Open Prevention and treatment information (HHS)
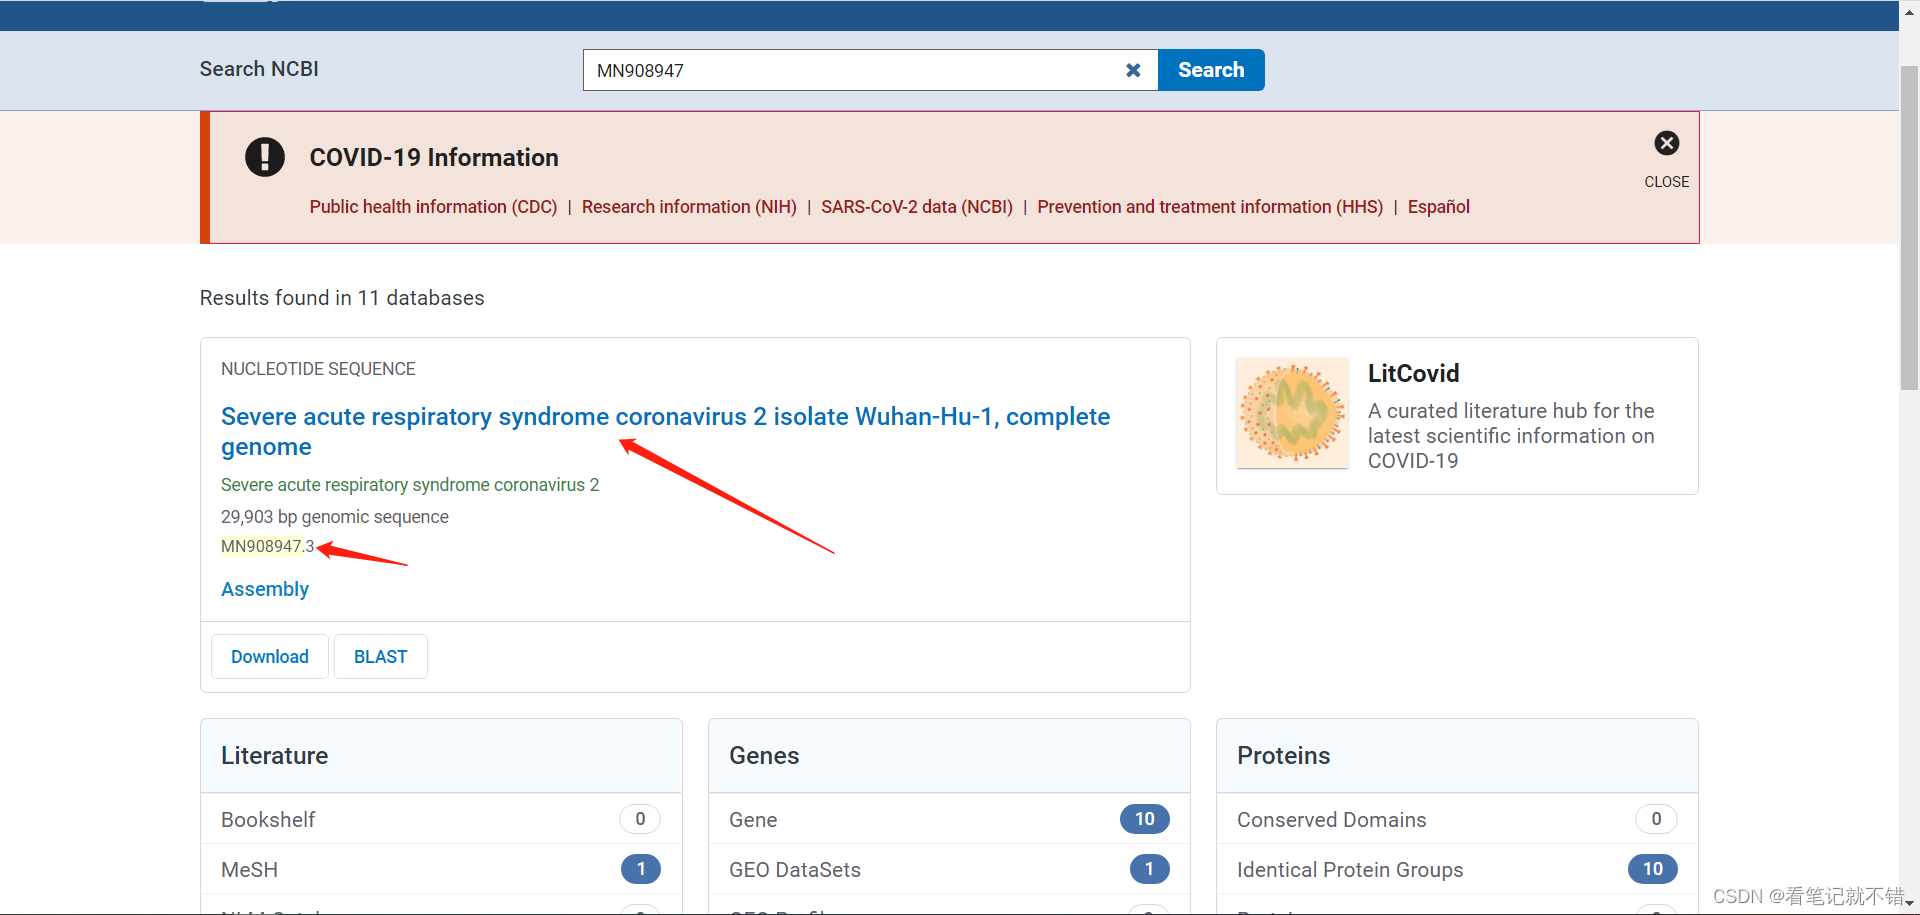Viewport: 1920px width, 915px height. (1210, 207)
